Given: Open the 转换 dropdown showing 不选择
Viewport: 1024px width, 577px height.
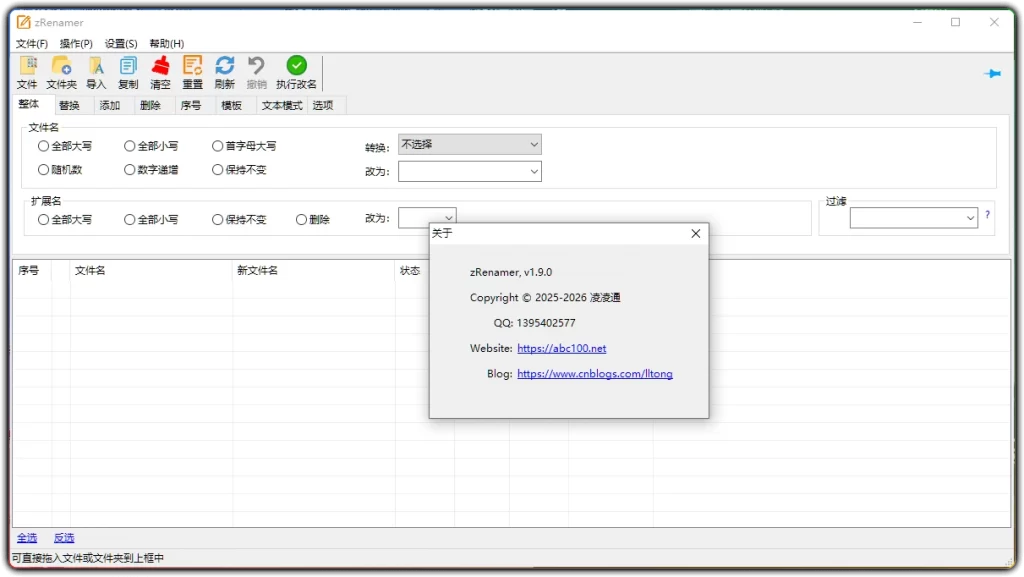Looking at the screenshot, I should click(469, 144).
